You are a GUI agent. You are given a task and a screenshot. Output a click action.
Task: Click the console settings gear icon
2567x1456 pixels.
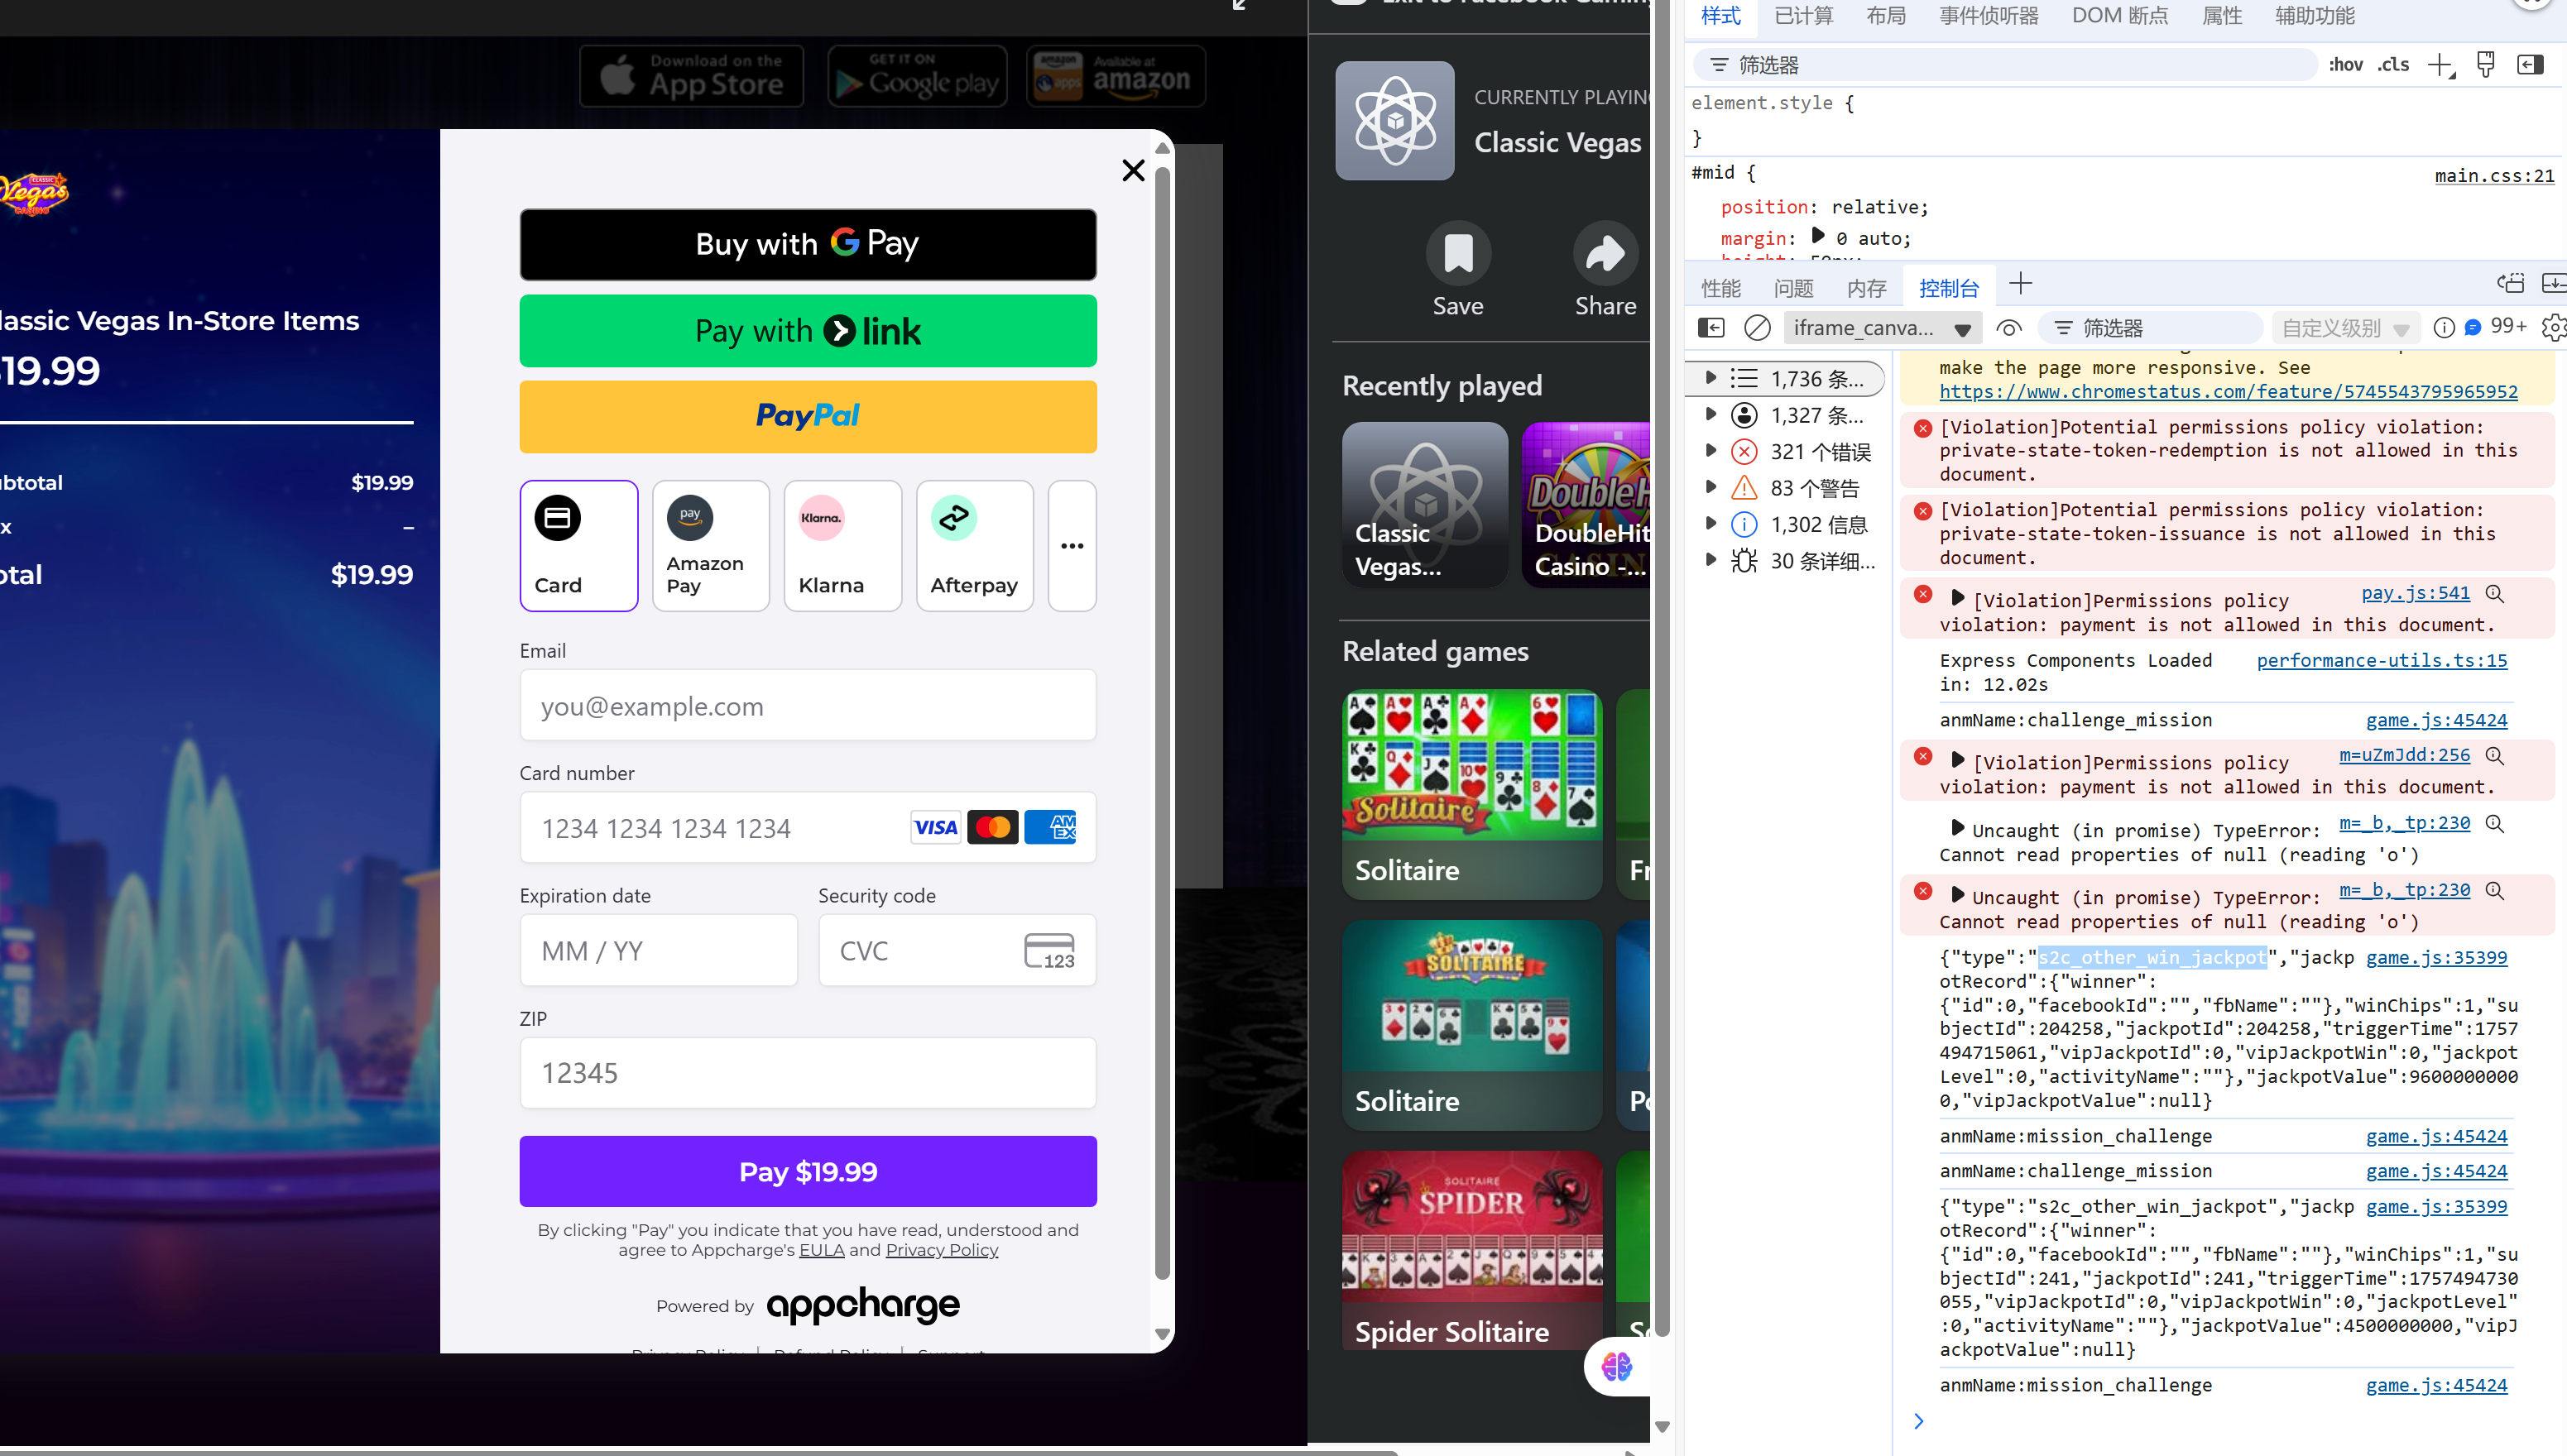tap(2553, 328)
